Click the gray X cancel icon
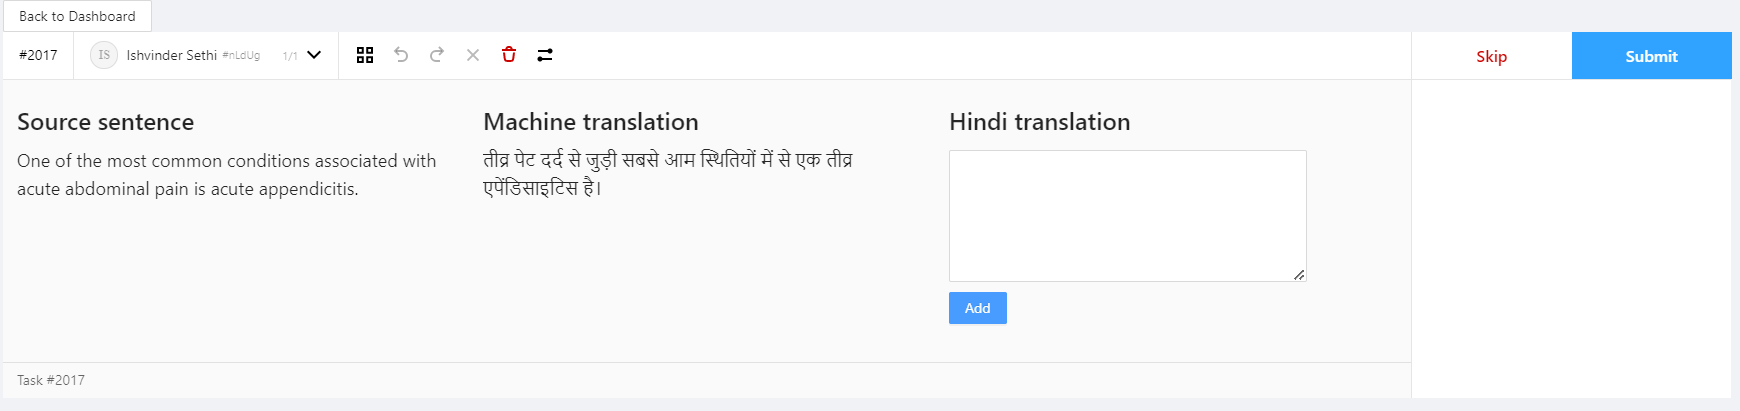This screenshot has height=411, width=1740. click(473, 55)
